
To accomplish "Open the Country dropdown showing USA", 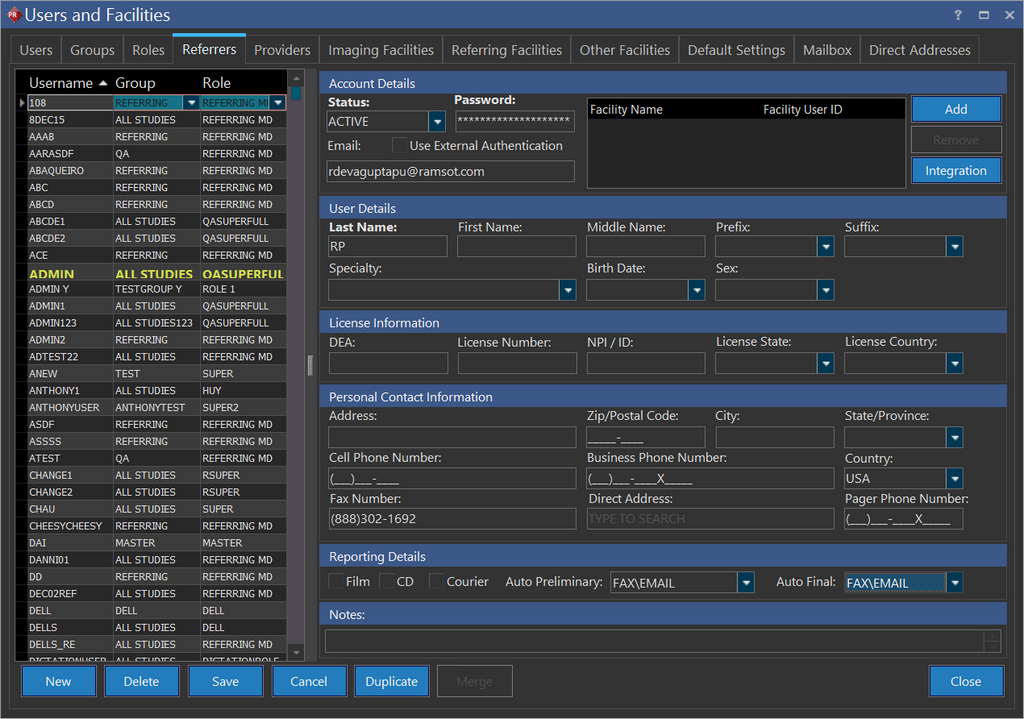I will (954, 479).
